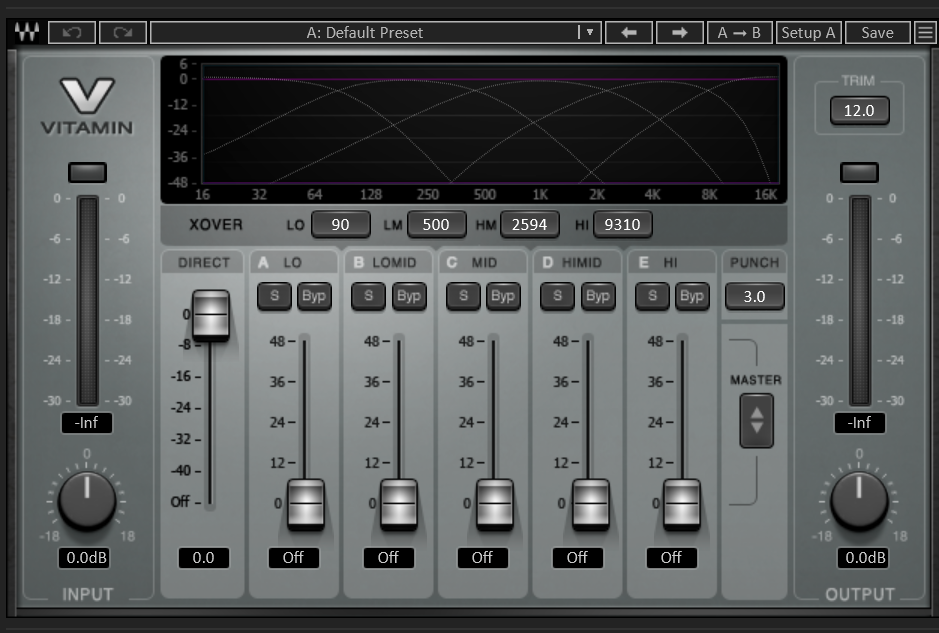Click the Input gain knob

(x=87, y=501)
